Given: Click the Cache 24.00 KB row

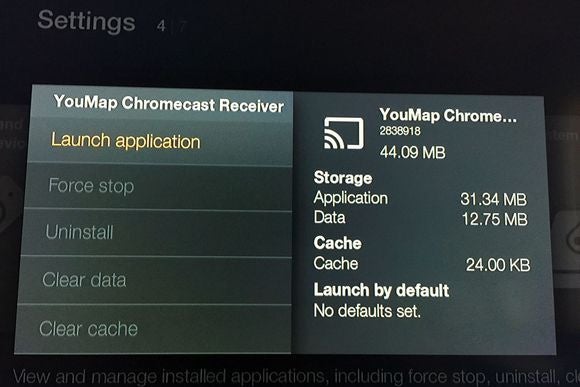Looking at the screenshot, I should click(x=422, y=265).
